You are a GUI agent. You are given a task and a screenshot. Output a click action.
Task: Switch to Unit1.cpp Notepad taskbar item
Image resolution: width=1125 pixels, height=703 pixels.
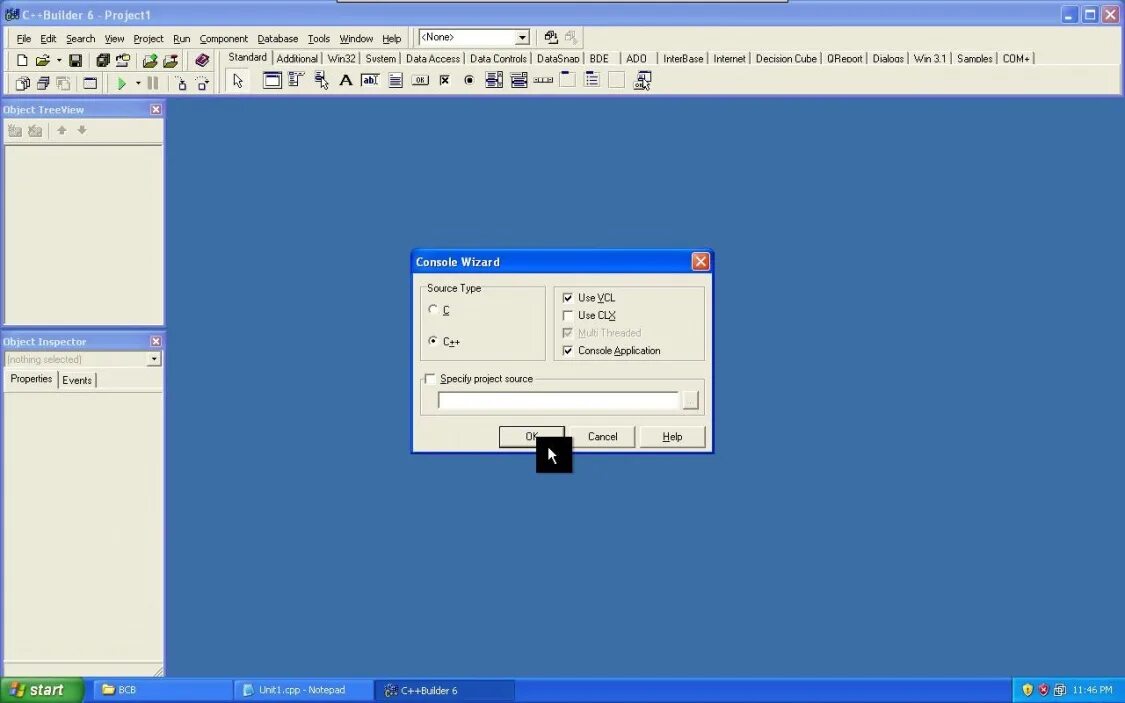coord(301,690)
